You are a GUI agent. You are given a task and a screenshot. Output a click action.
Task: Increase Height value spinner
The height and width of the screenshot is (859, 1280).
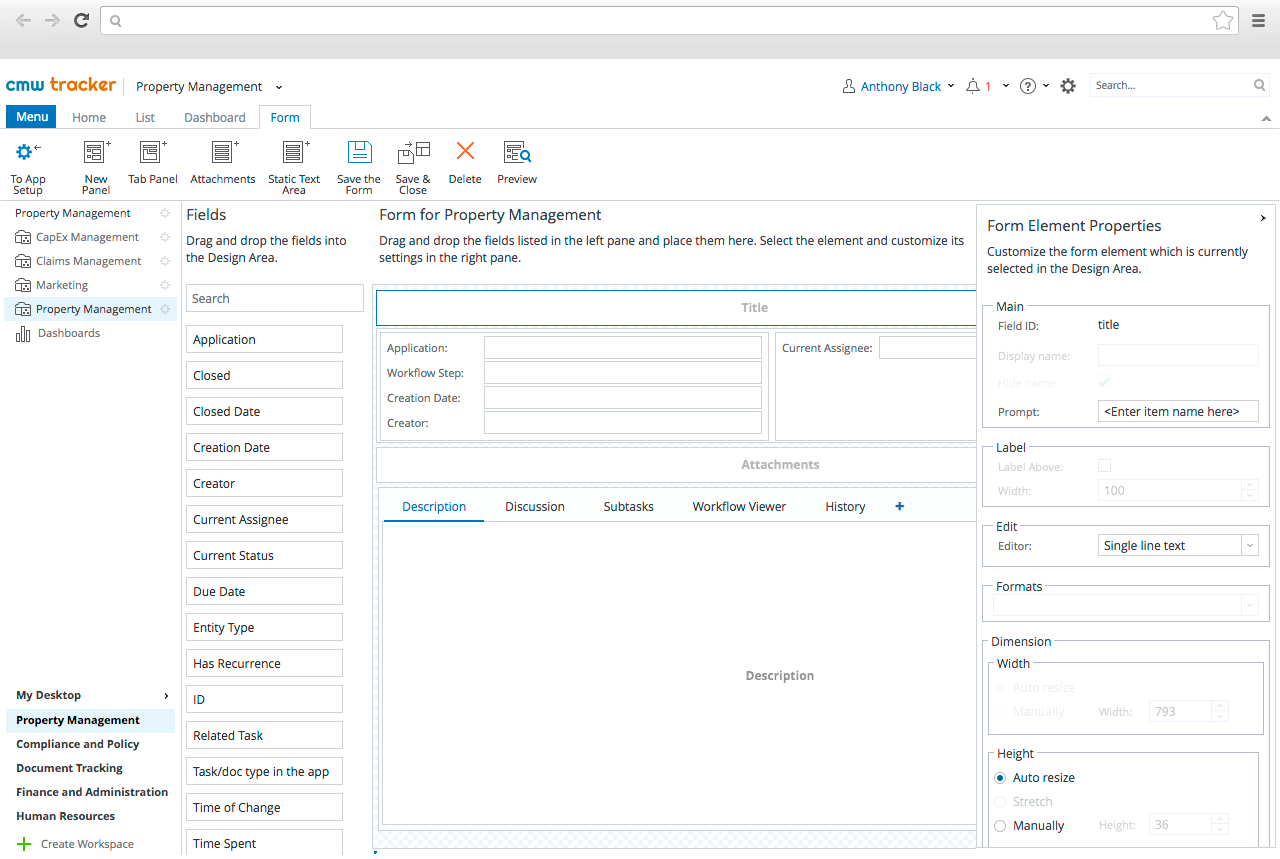[x=1220, y=820]
